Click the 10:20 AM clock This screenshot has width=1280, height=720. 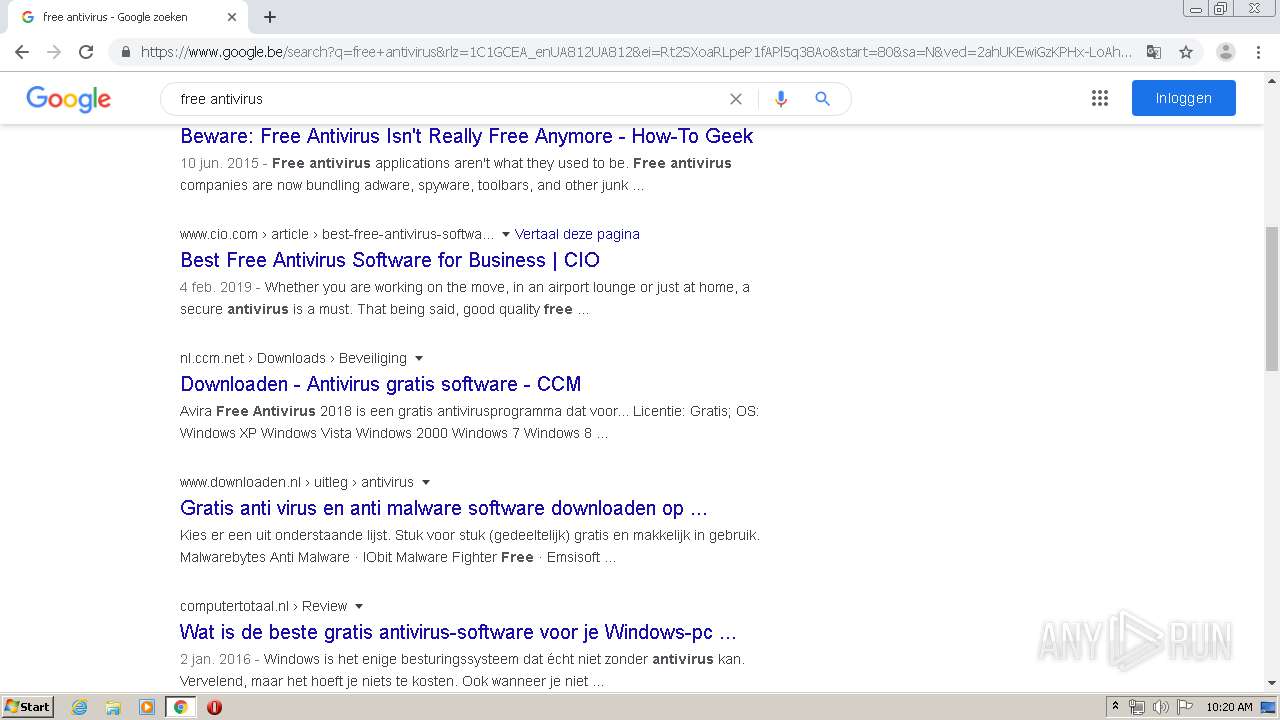click(x=1229, y=707)
